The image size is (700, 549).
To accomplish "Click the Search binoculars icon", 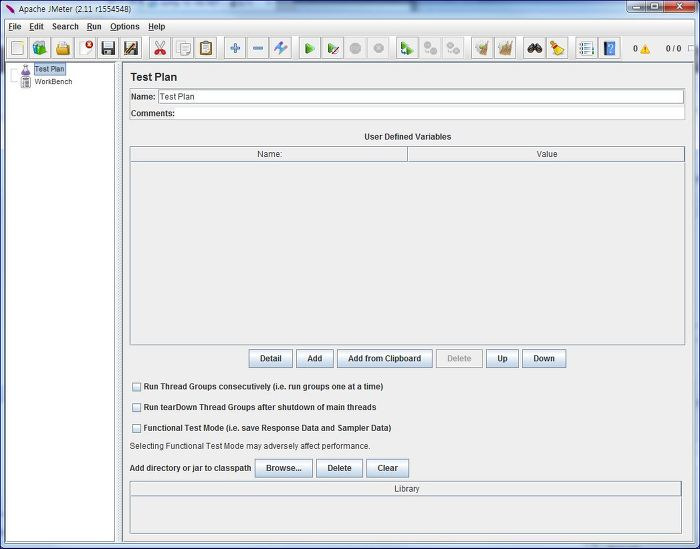I will pyautogui.click(x=534, y=48).
